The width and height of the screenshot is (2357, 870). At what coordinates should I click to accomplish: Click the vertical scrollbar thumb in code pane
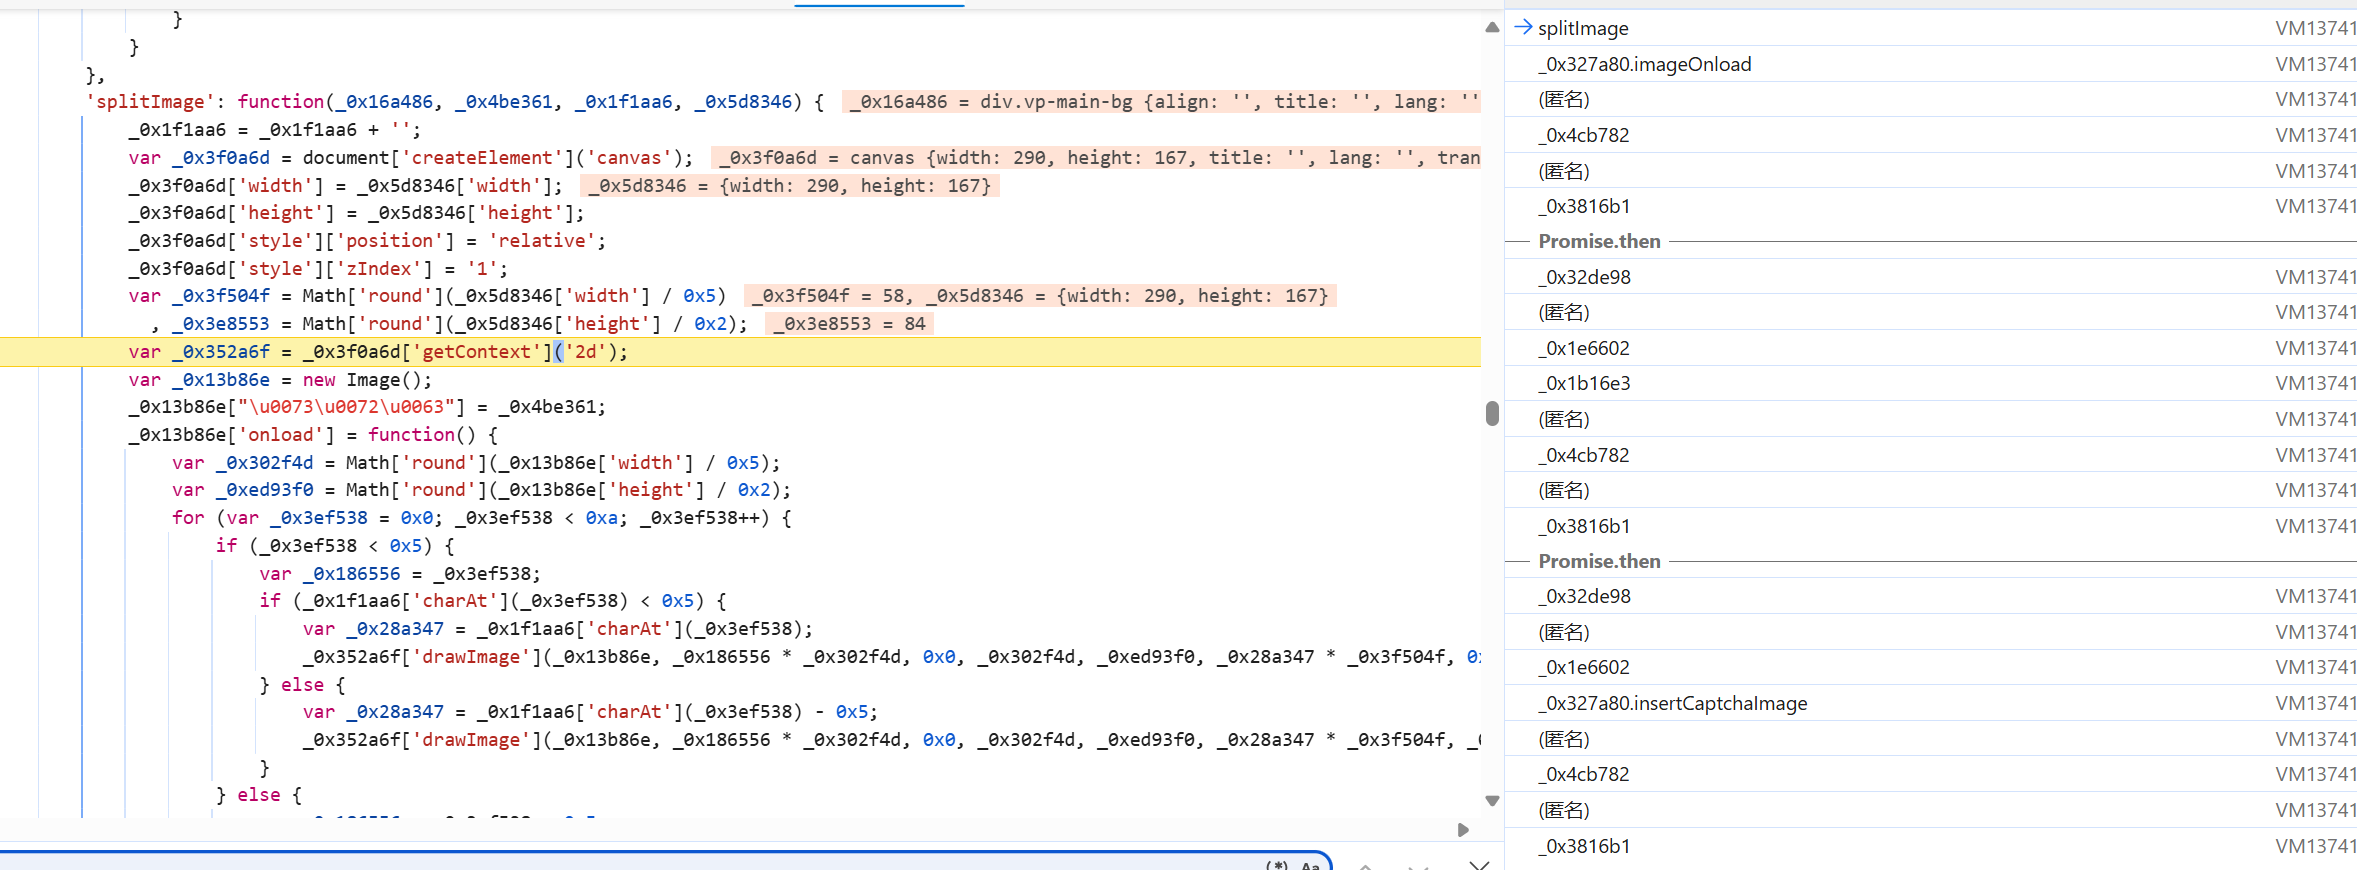(x=1492, y=413)
